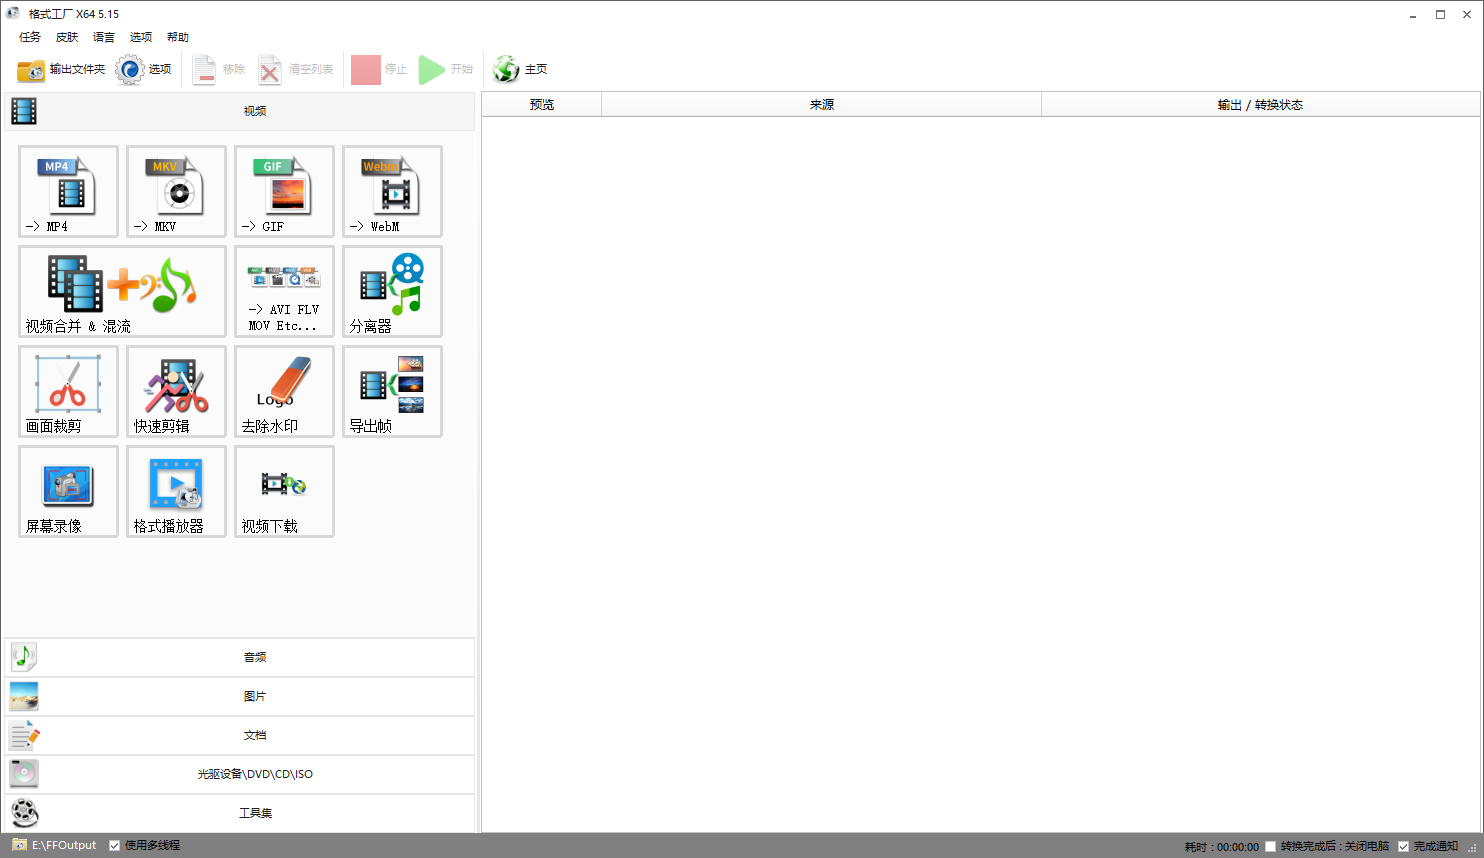
Task: Open the 选项 menu in menu bar
Action: (x=141, y=37)
